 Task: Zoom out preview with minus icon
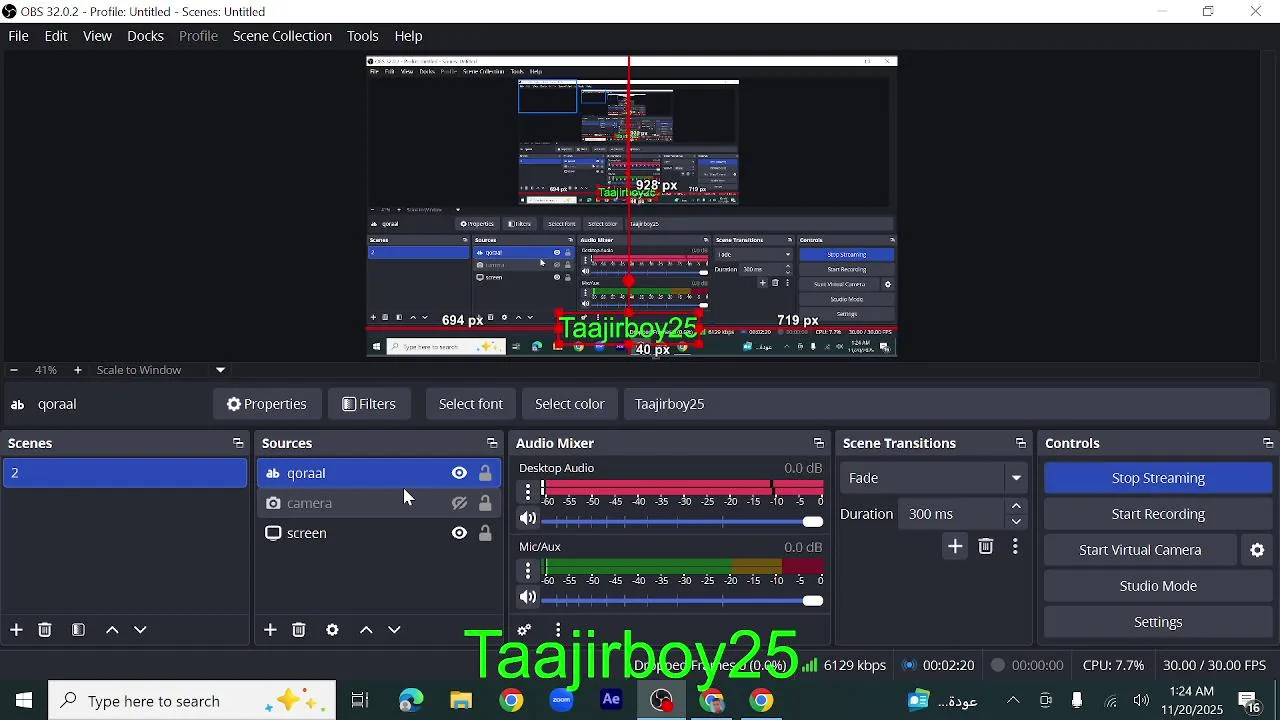[x=14, y=370]
